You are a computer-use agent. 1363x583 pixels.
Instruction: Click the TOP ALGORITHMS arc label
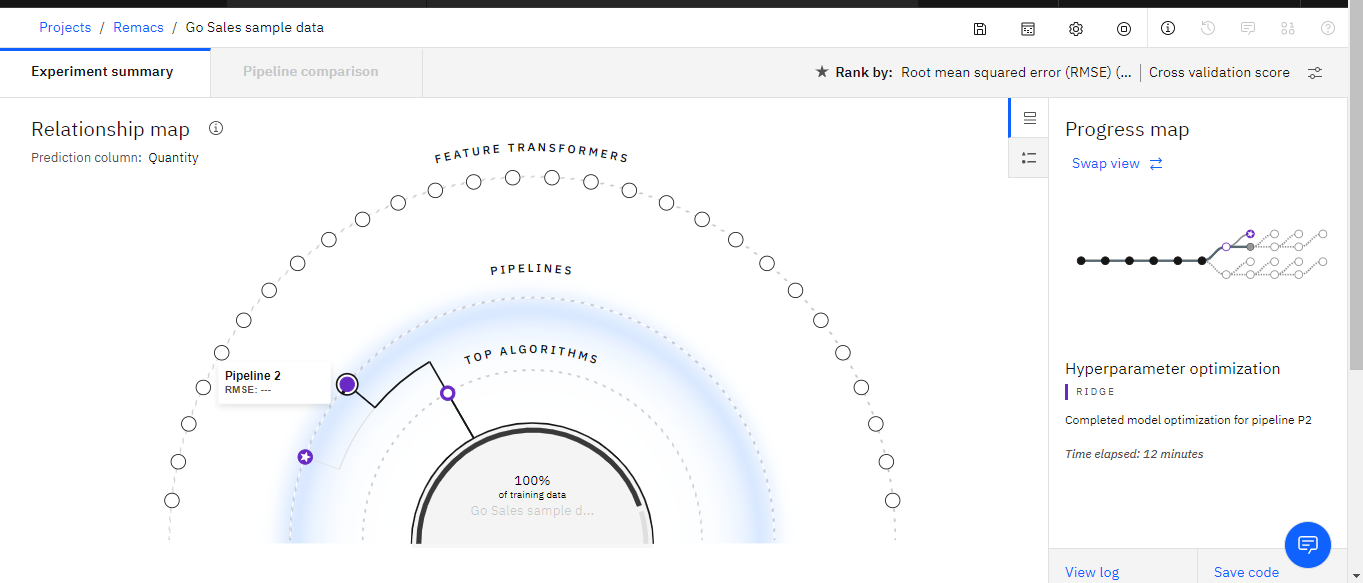(531, 354)
